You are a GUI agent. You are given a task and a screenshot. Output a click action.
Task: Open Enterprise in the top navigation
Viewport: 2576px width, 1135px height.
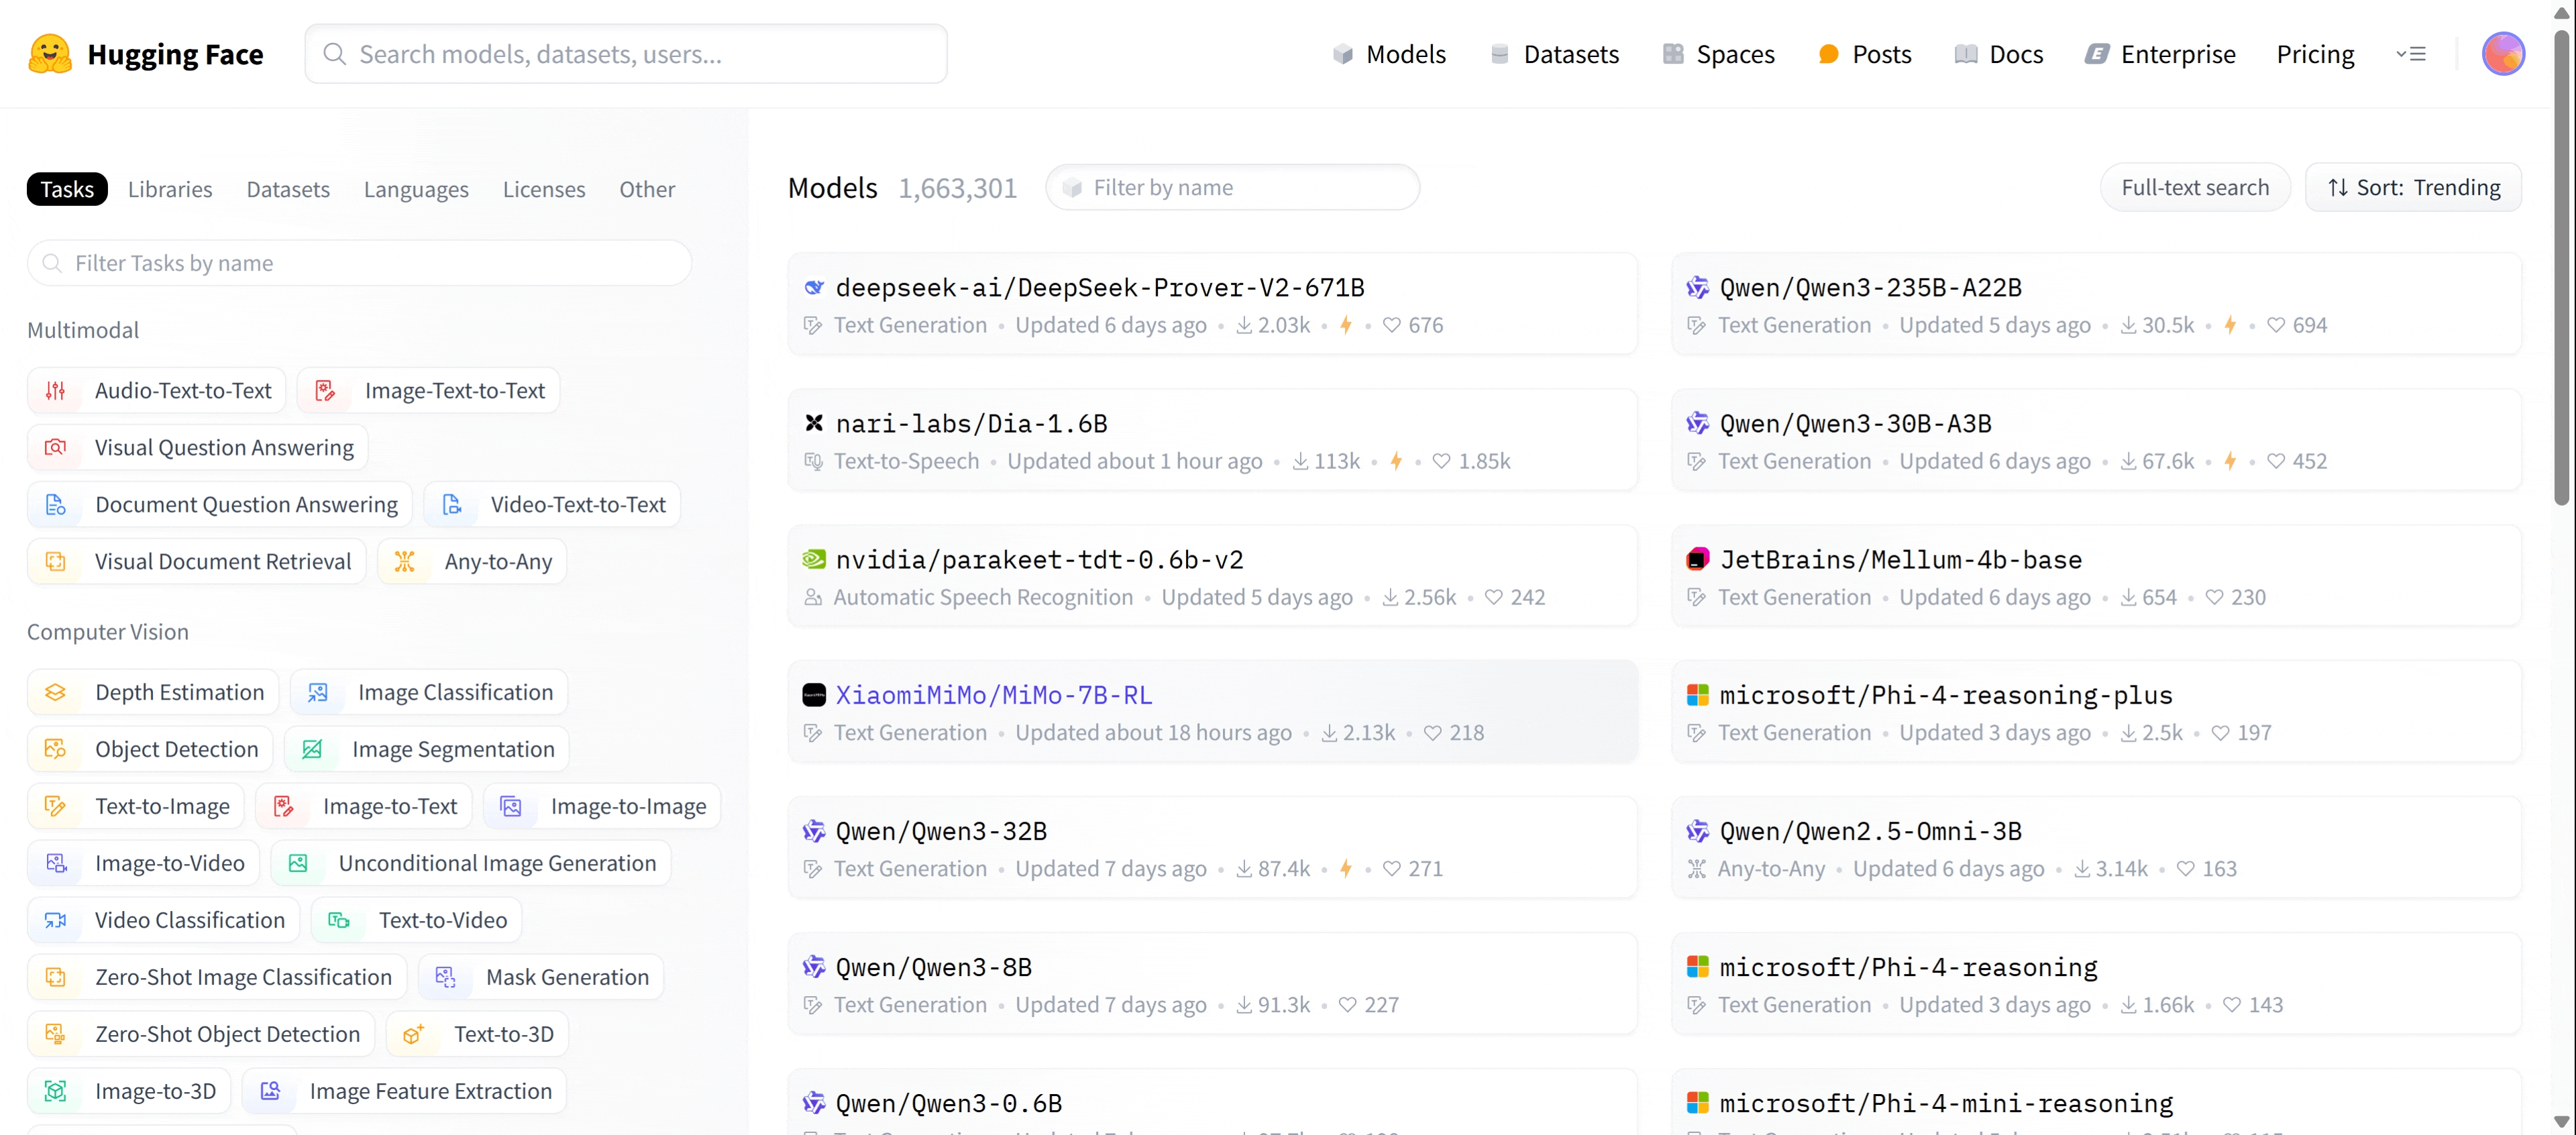point(2160,54)
